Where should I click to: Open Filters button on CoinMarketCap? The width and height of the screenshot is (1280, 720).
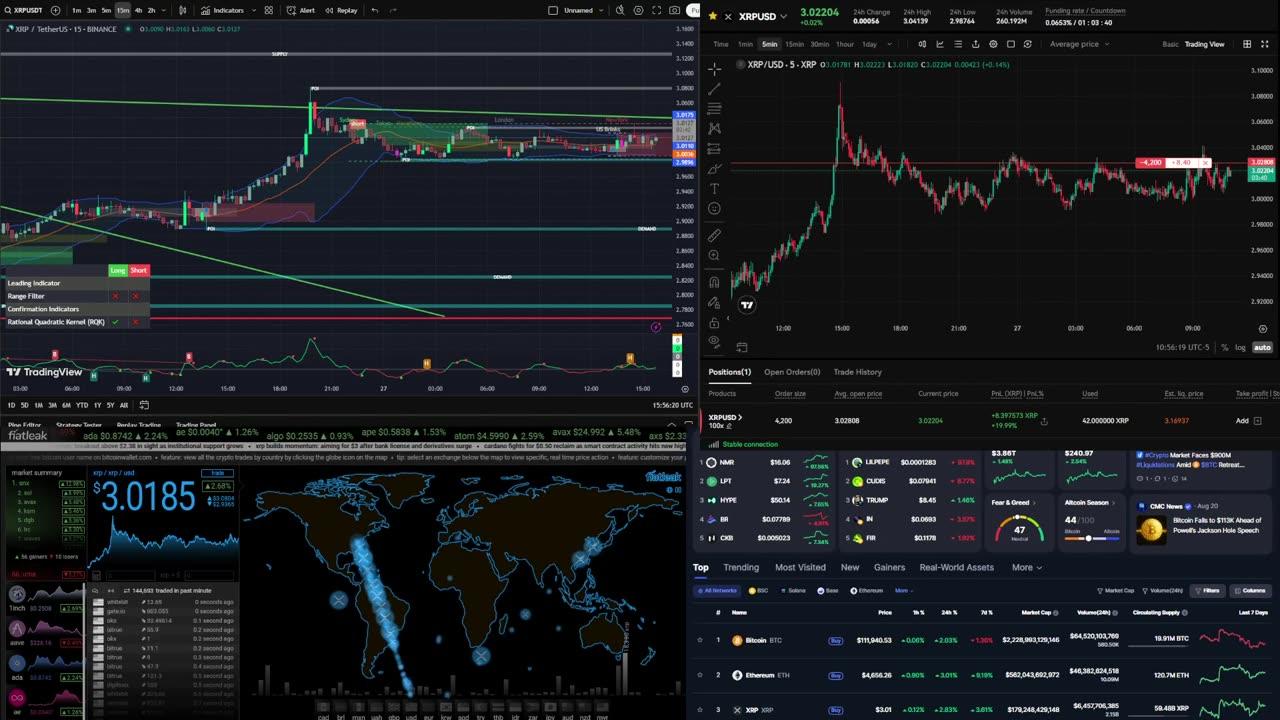pos(1208,591)
